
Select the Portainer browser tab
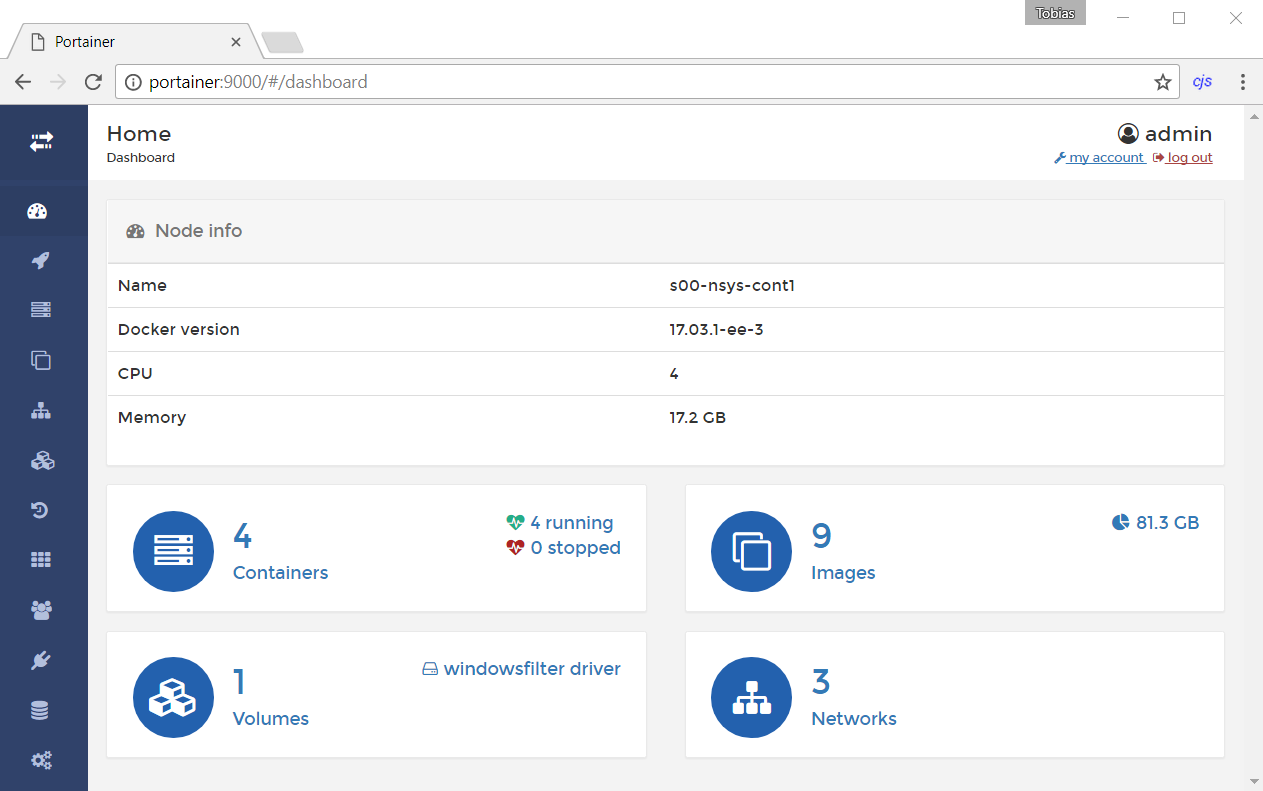(x=130, y=42)
